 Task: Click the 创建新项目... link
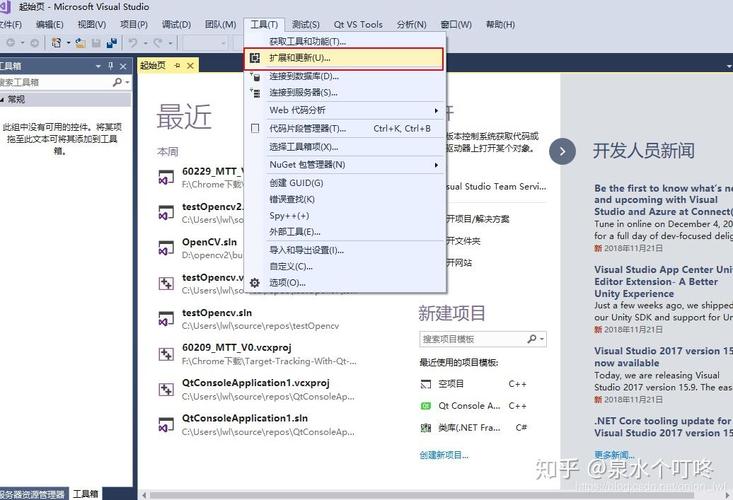[x=444, y=455]
